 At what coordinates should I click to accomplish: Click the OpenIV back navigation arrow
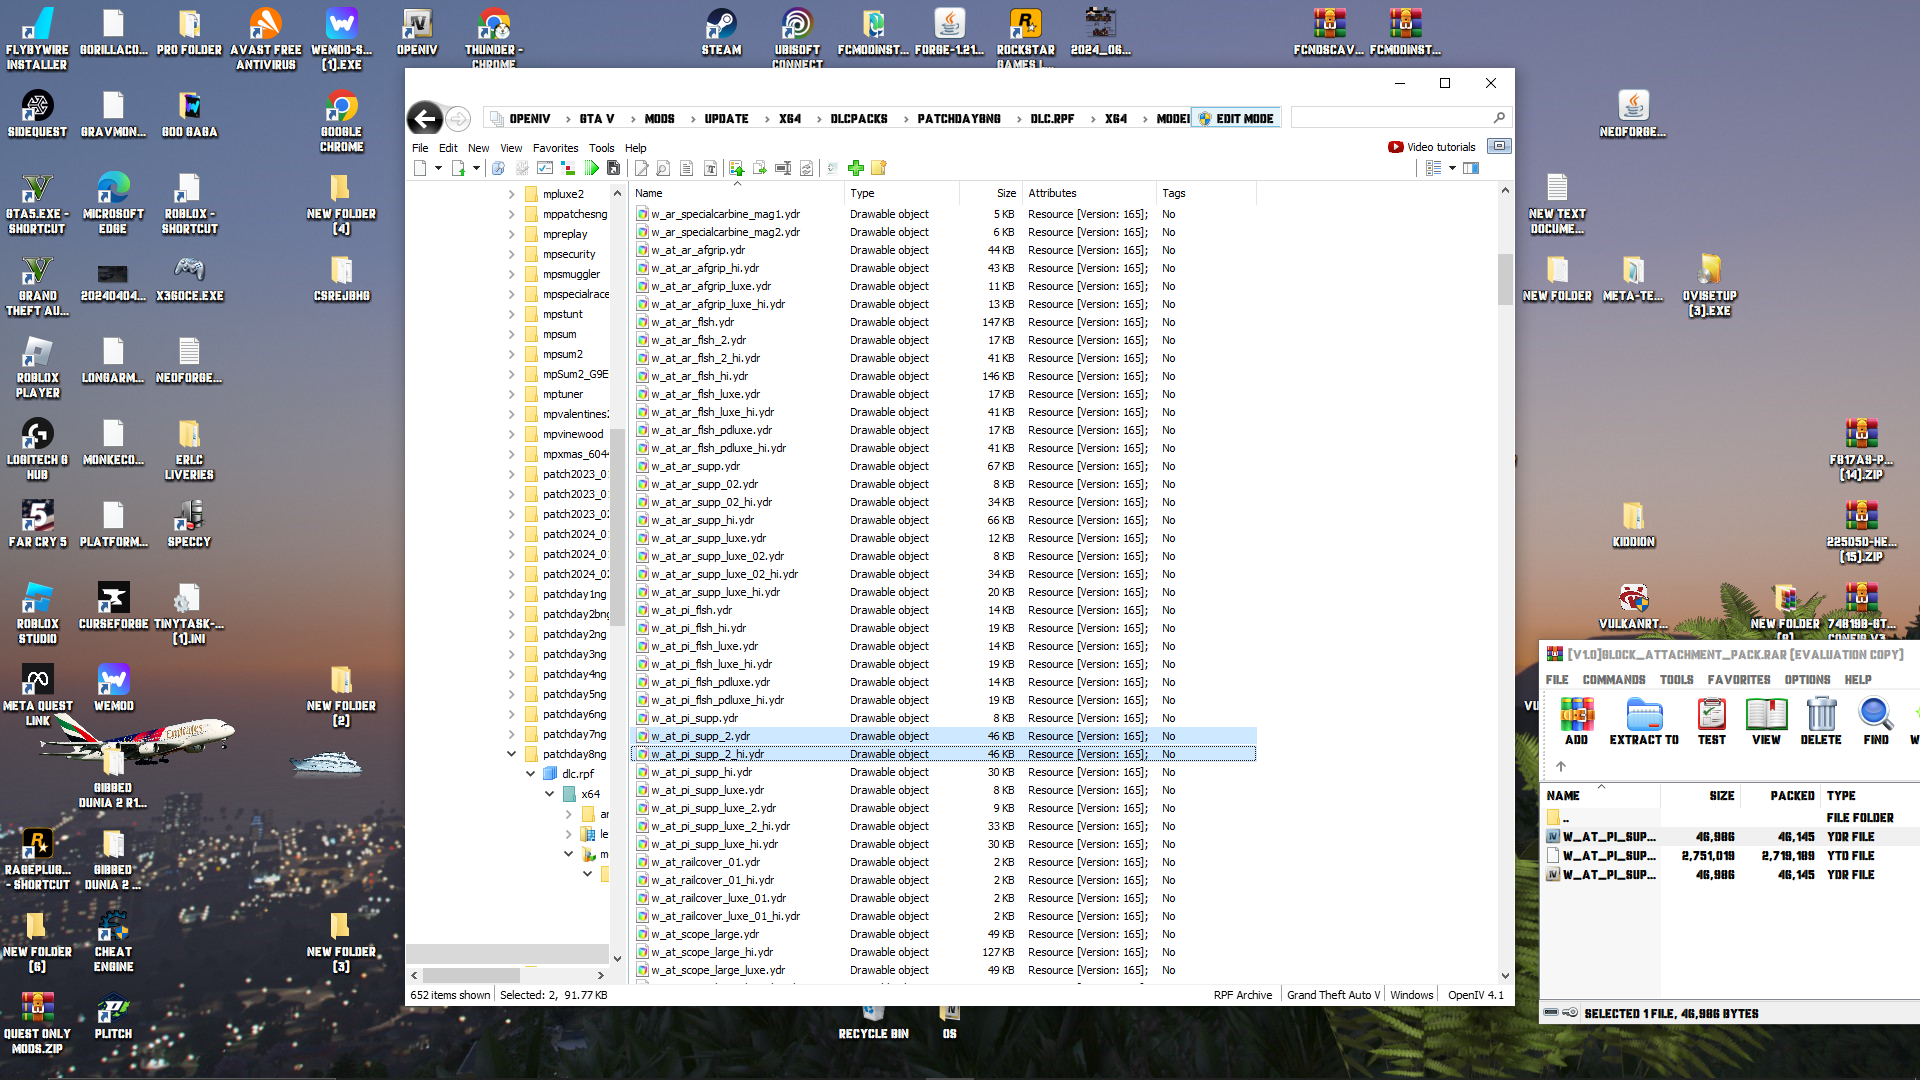coord(425,119)
